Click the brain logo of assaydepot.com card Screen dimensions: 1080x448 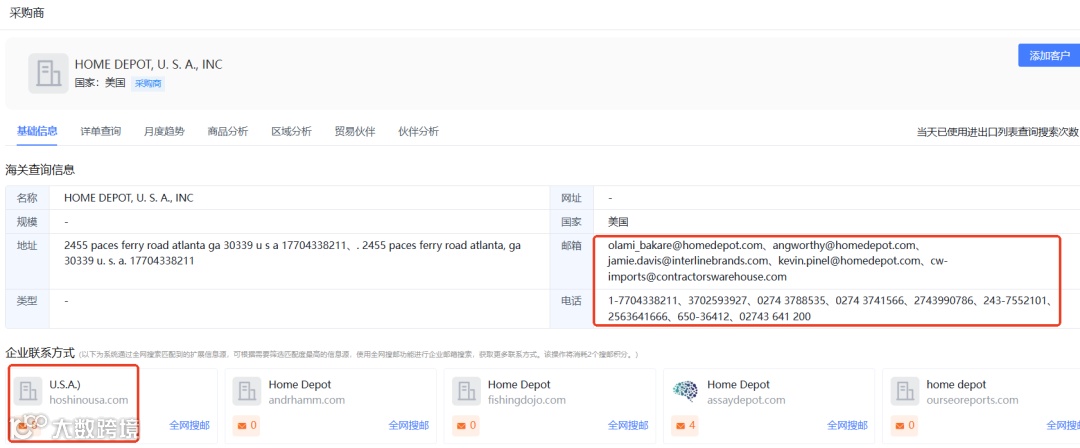(685, 391)
